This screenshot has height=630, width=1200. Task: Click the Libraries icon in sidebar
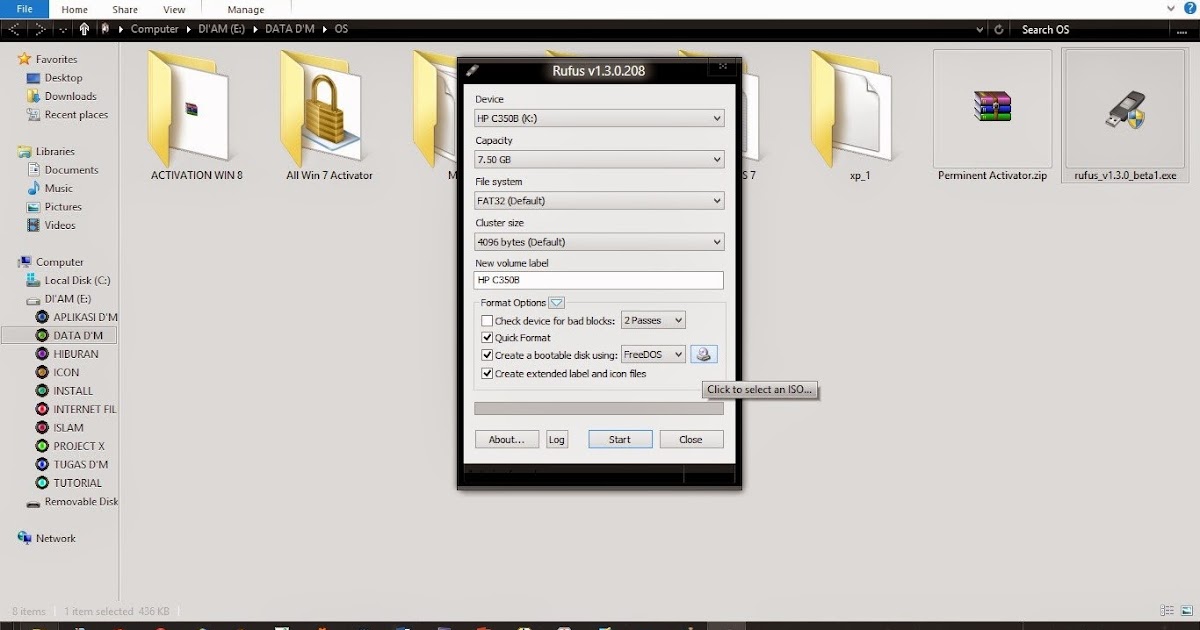pos(25,152)
